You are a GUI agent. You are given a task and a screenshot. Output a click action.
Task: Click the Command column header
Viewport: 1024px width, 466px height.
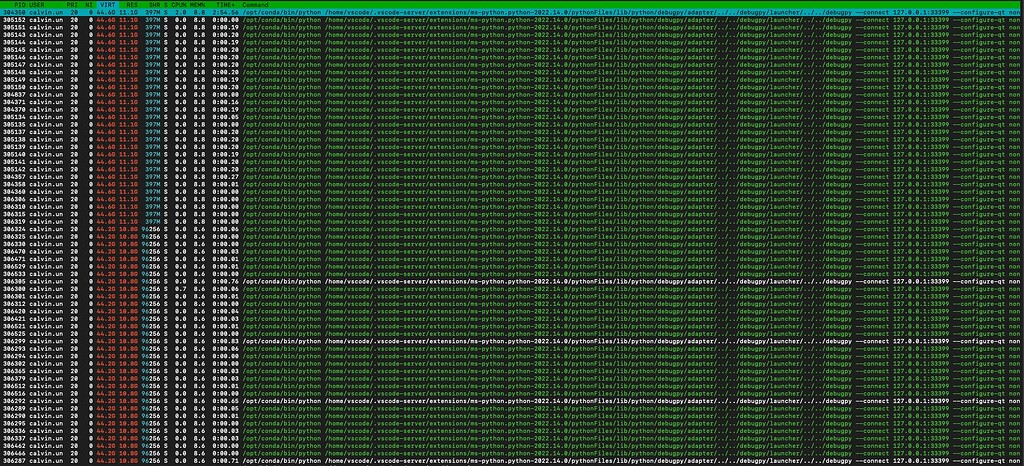[256, 4]
